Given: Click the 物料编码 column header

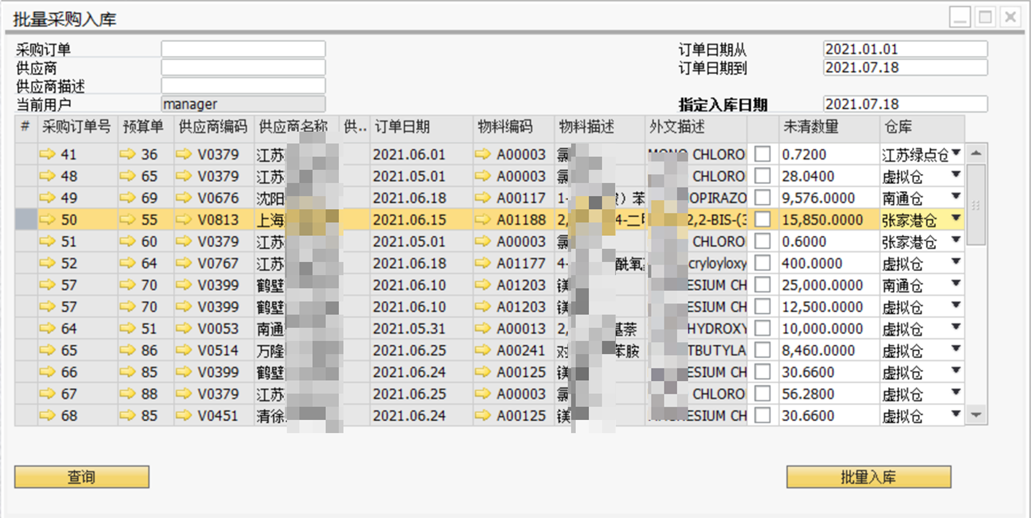Looking at the screenshot, I should tap(514, 128).
